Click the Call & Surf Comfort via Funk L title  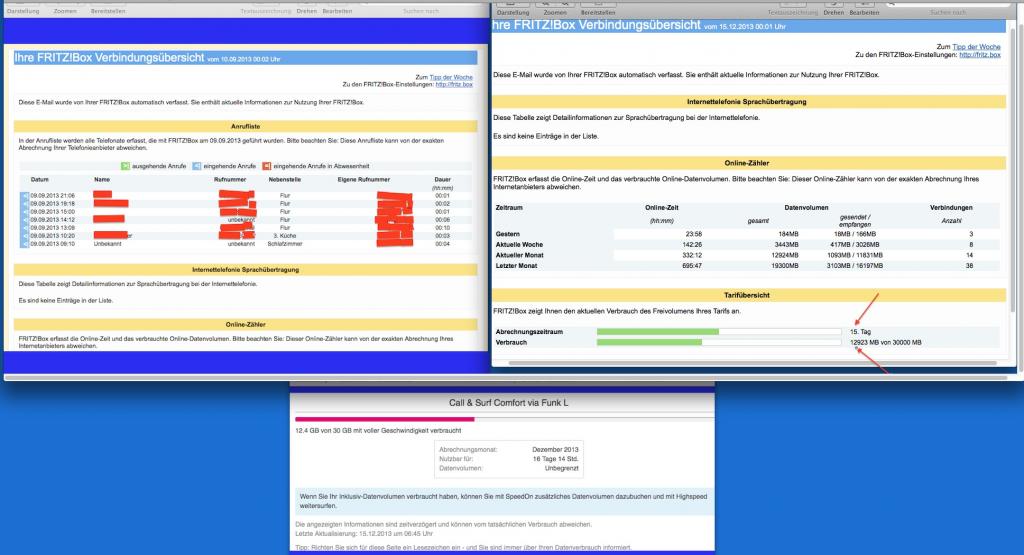tap(508, 403)
